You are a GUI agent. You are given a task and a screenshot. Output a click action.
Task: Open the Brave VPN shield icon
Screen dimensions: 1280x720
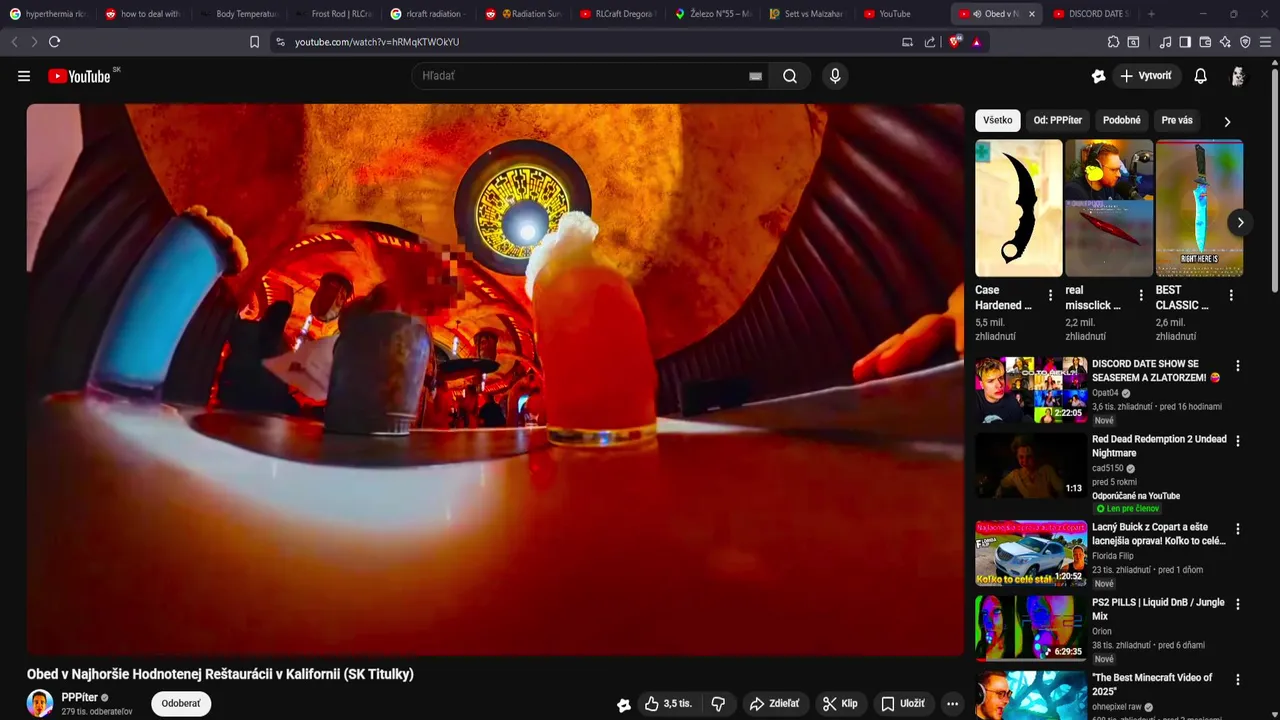pyautogui.click(x=1245, y=42)
